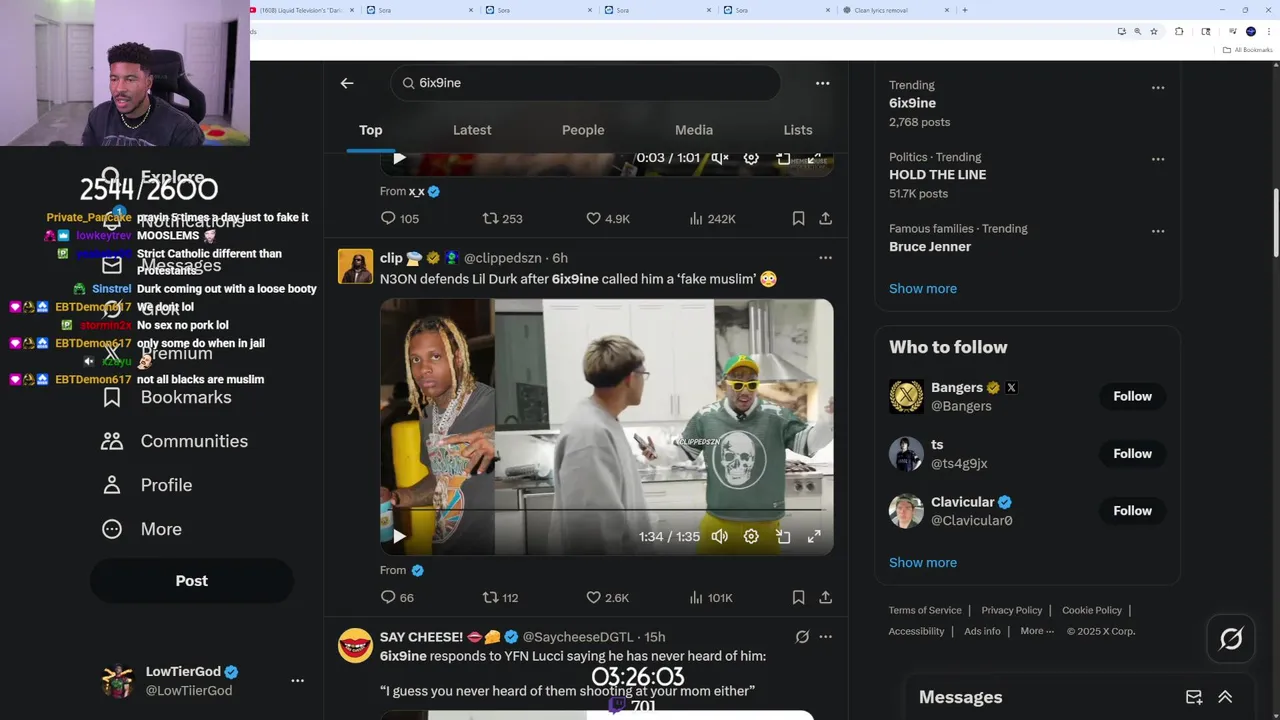Image resolution: width=1280 pixels, height=720 pixels.
Task: Open 6ix9ine trending options menu
Action: (x=1158, y=88)
